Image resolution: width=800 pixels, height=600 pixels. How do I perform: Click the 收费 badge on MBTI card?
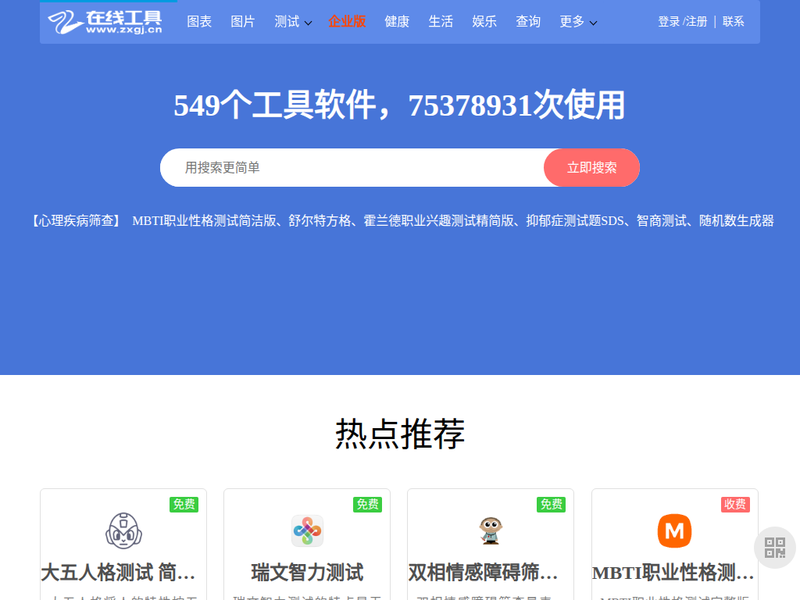click(735, 504)
